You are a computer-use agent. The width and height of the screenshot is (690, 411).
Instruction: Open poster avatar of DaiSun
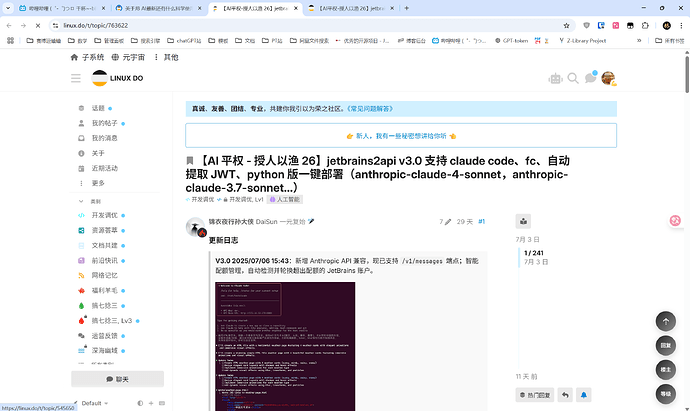tap(195, 227)
